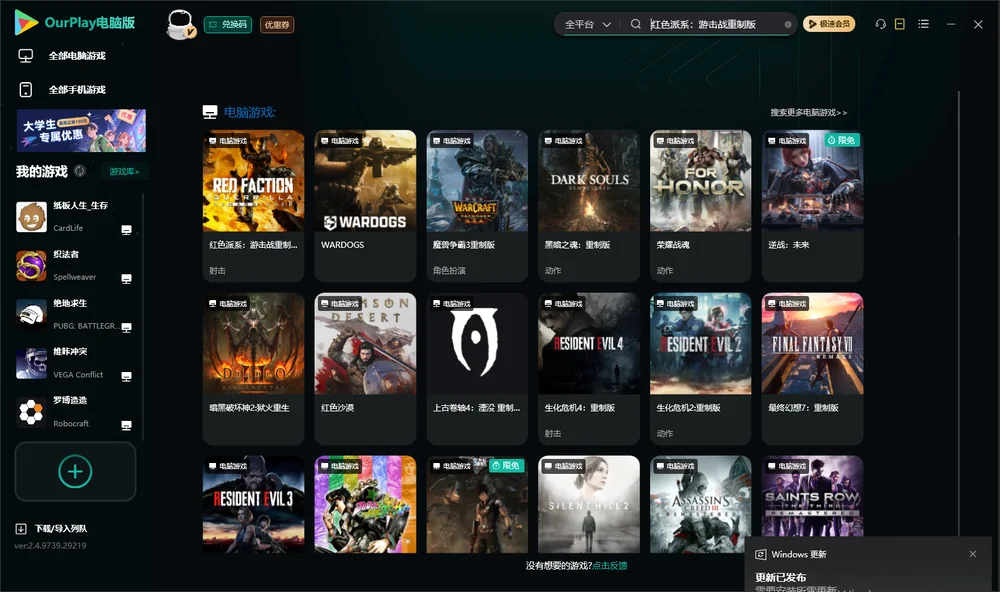Open 逆战：未来 game card
This screenshot has height=592, width=1000.
pyautogui.click(x=812, y=205)
